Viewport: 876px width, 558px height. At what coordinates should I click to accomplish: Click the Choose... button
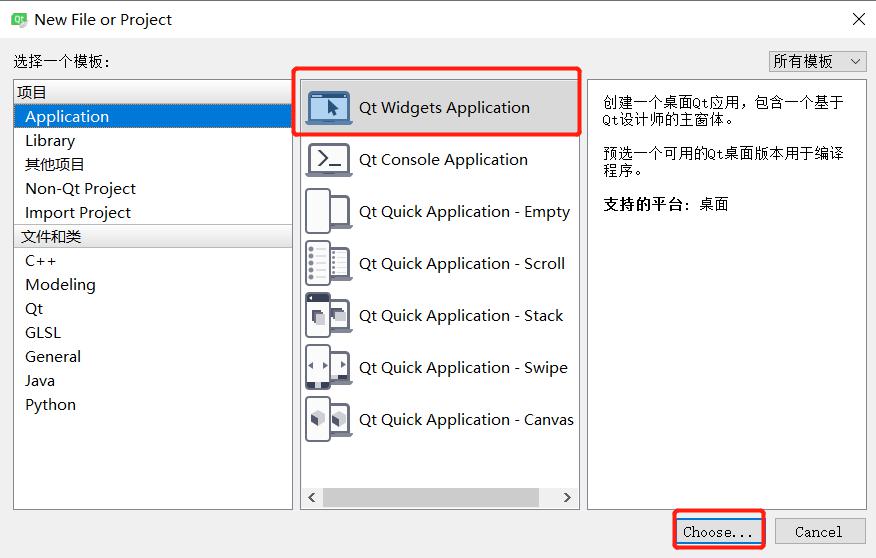pyautogui.click(x=718, y=532)
